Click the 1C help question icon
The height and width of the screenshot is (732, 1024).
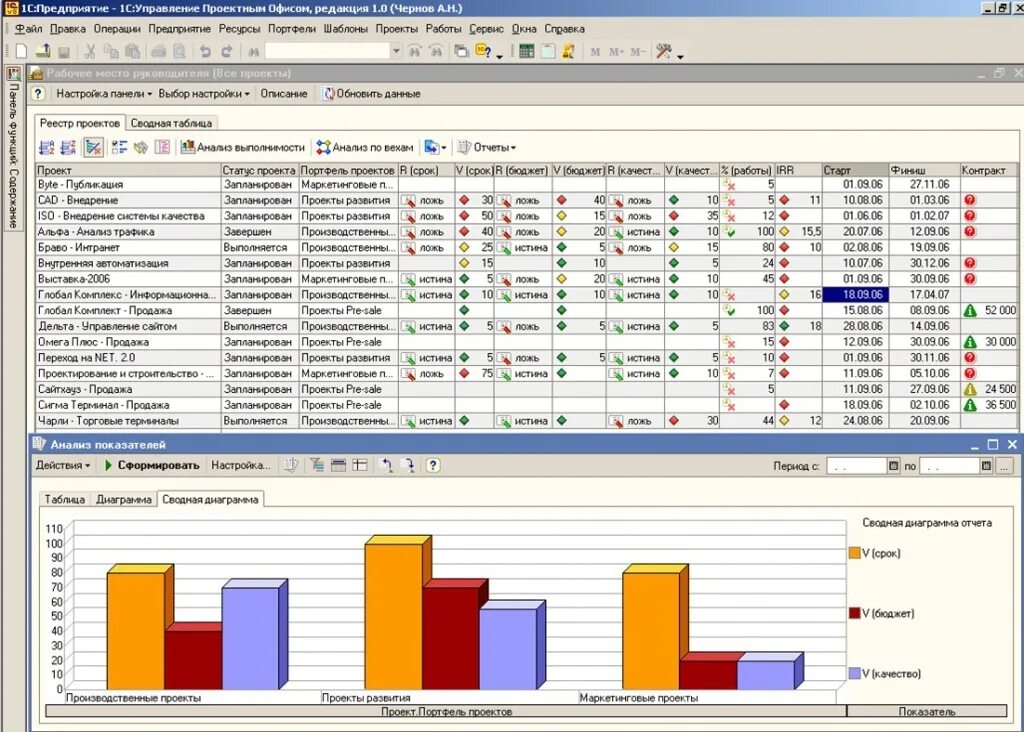pyautogui.click(x=483, y=52)
